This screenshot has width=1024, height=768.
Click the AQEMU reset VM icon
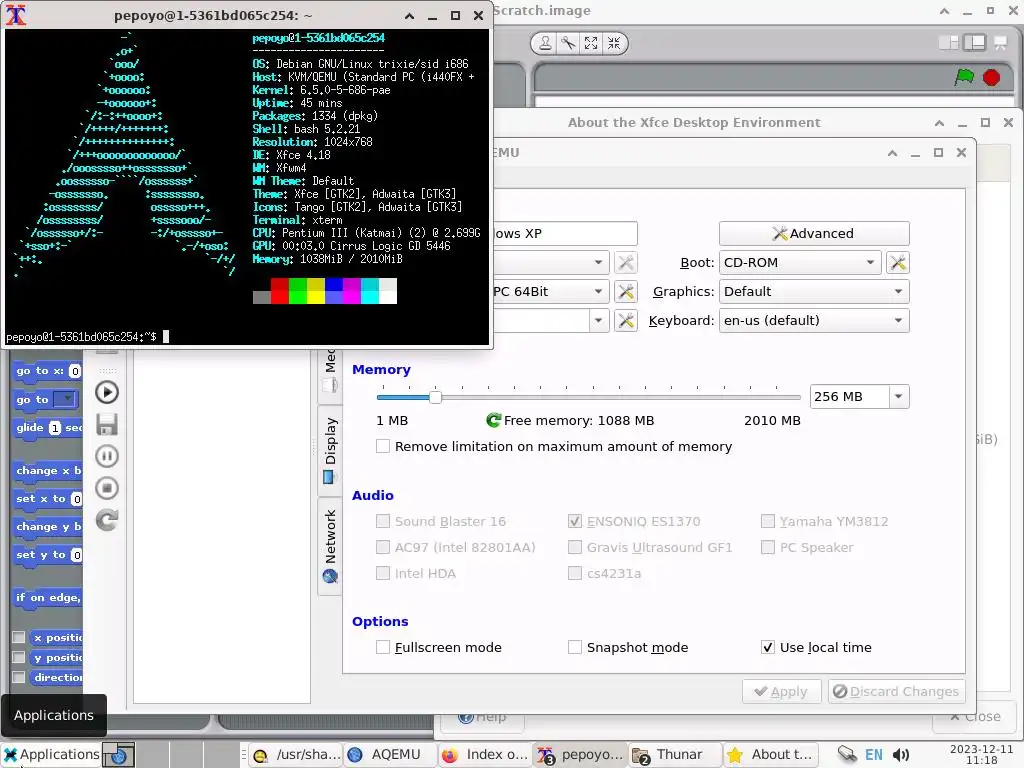(x=107, y=520)
